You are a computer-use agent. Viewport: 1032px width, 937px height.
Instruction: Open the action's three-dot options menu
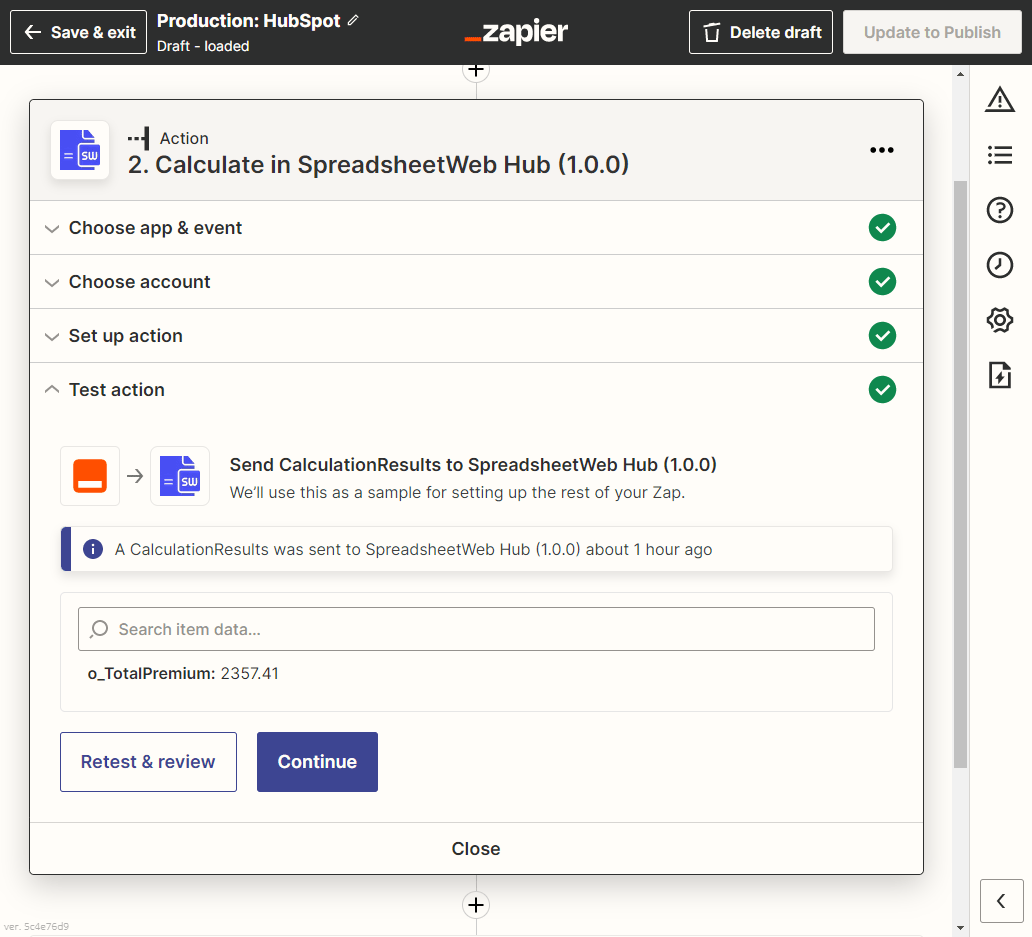pyautogui.click(x=881, y=150)
